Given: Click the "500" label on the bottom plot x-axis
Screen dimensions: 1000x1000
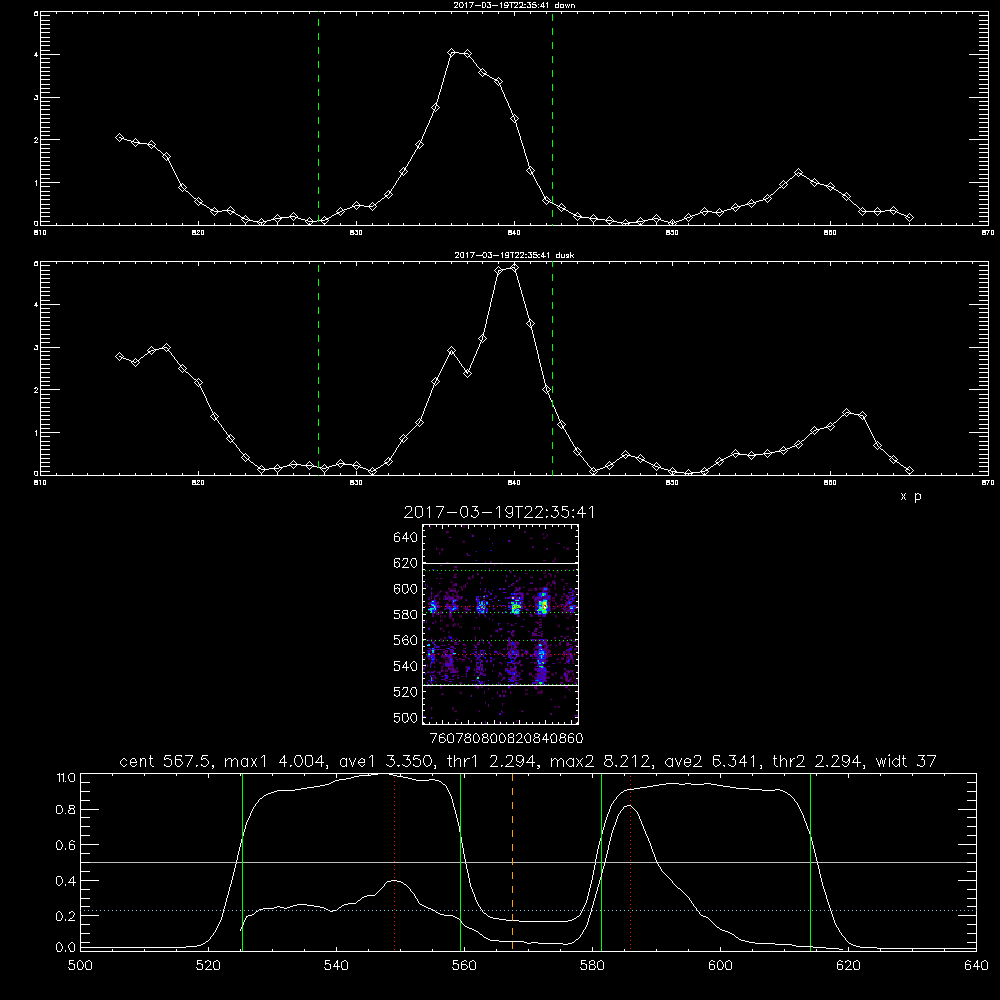Looking at the screenshot, I should pos(80,966).
